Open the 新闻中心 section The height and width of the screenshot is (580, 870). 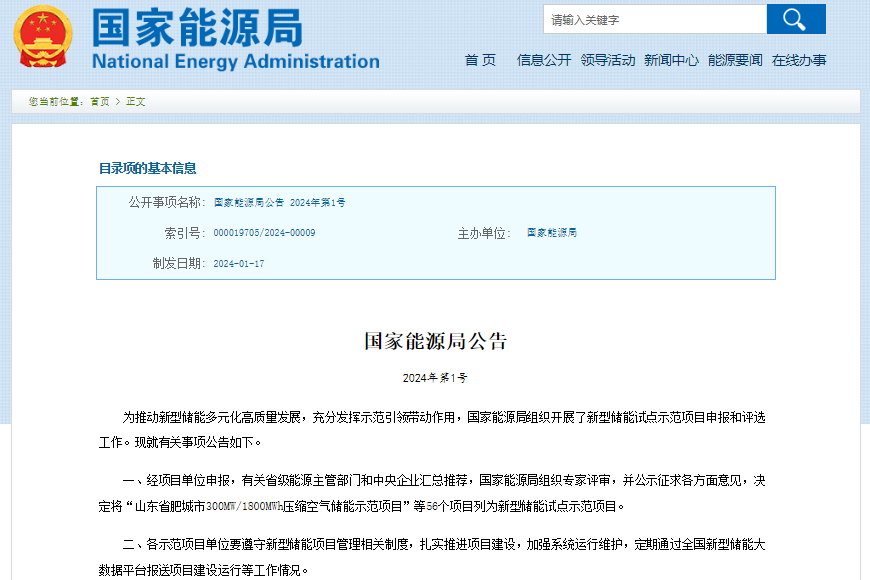click(671, 60)
